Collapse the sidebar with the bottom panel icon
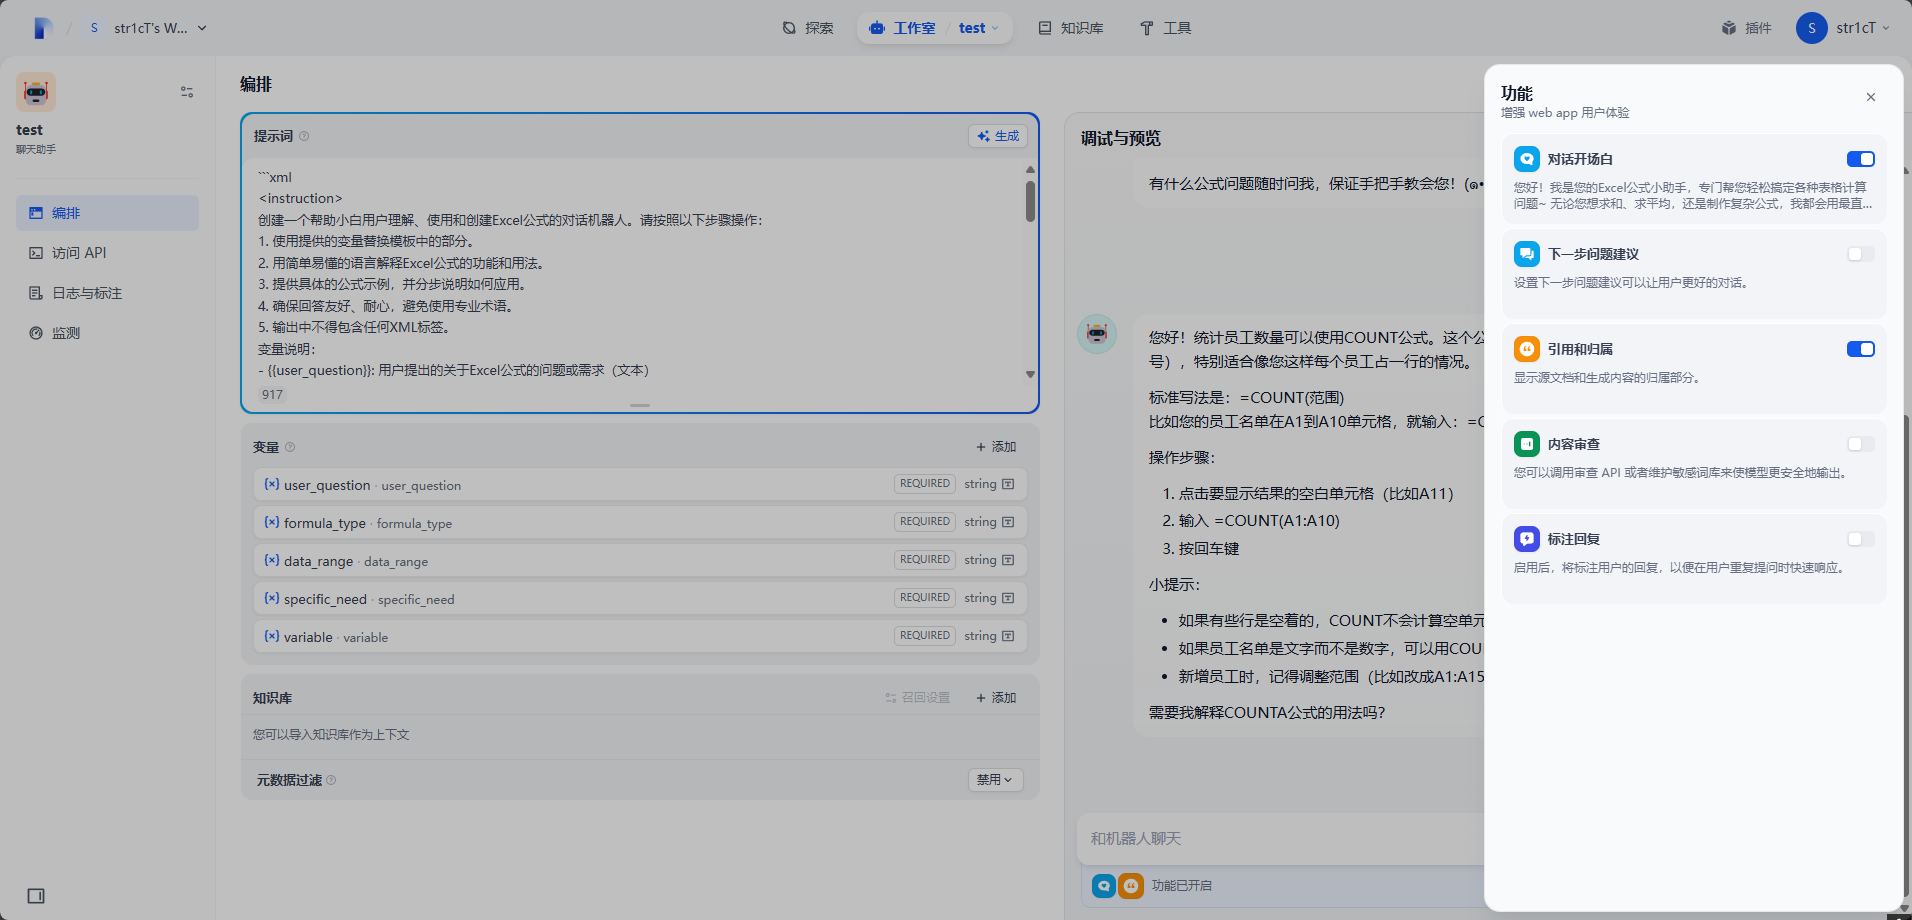This screenshot has width=1912, height=920. click(36, 896)
